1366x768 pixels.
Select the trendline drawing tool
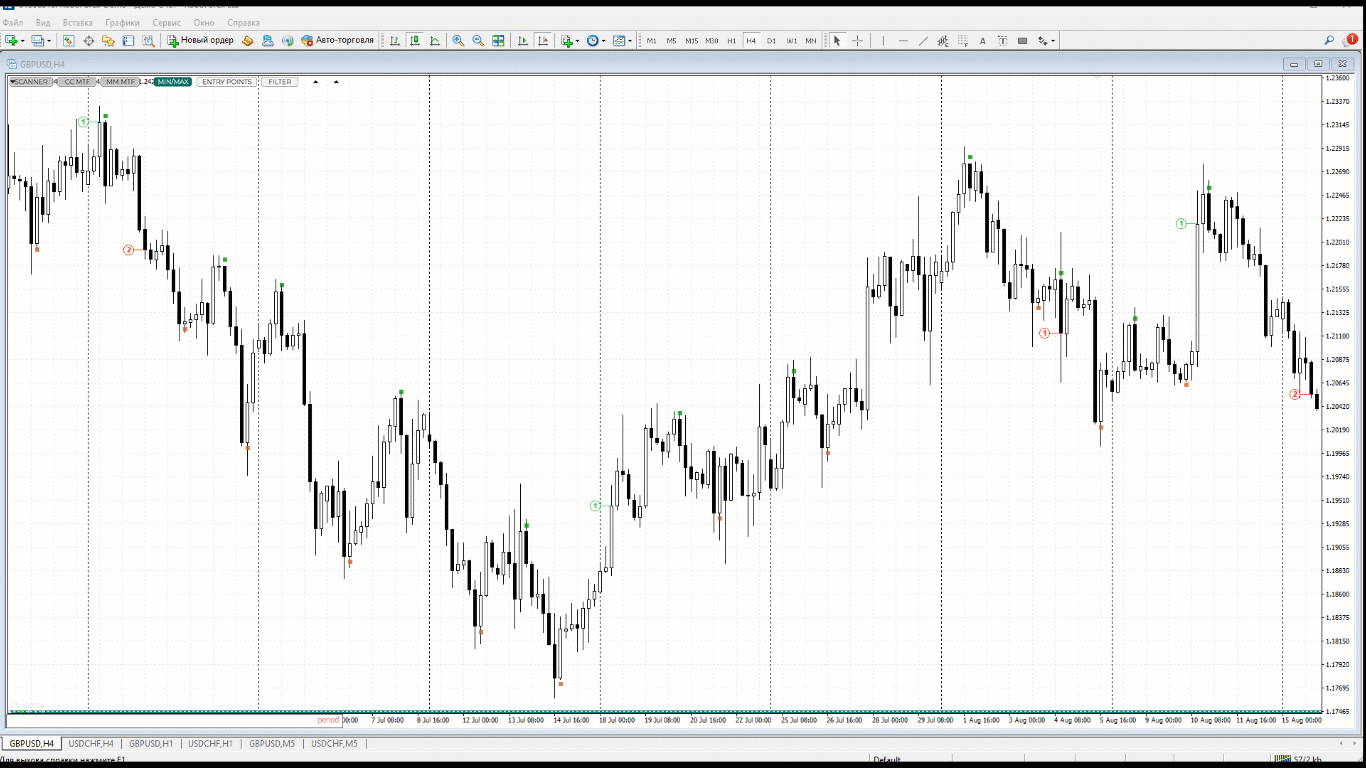923,41
